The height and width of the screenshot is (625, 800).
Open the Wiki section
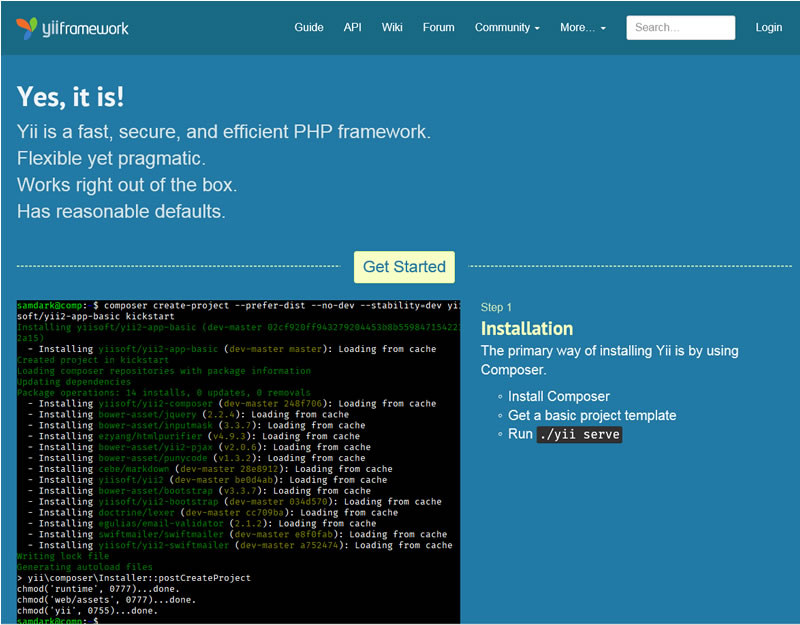pos(392,28)
